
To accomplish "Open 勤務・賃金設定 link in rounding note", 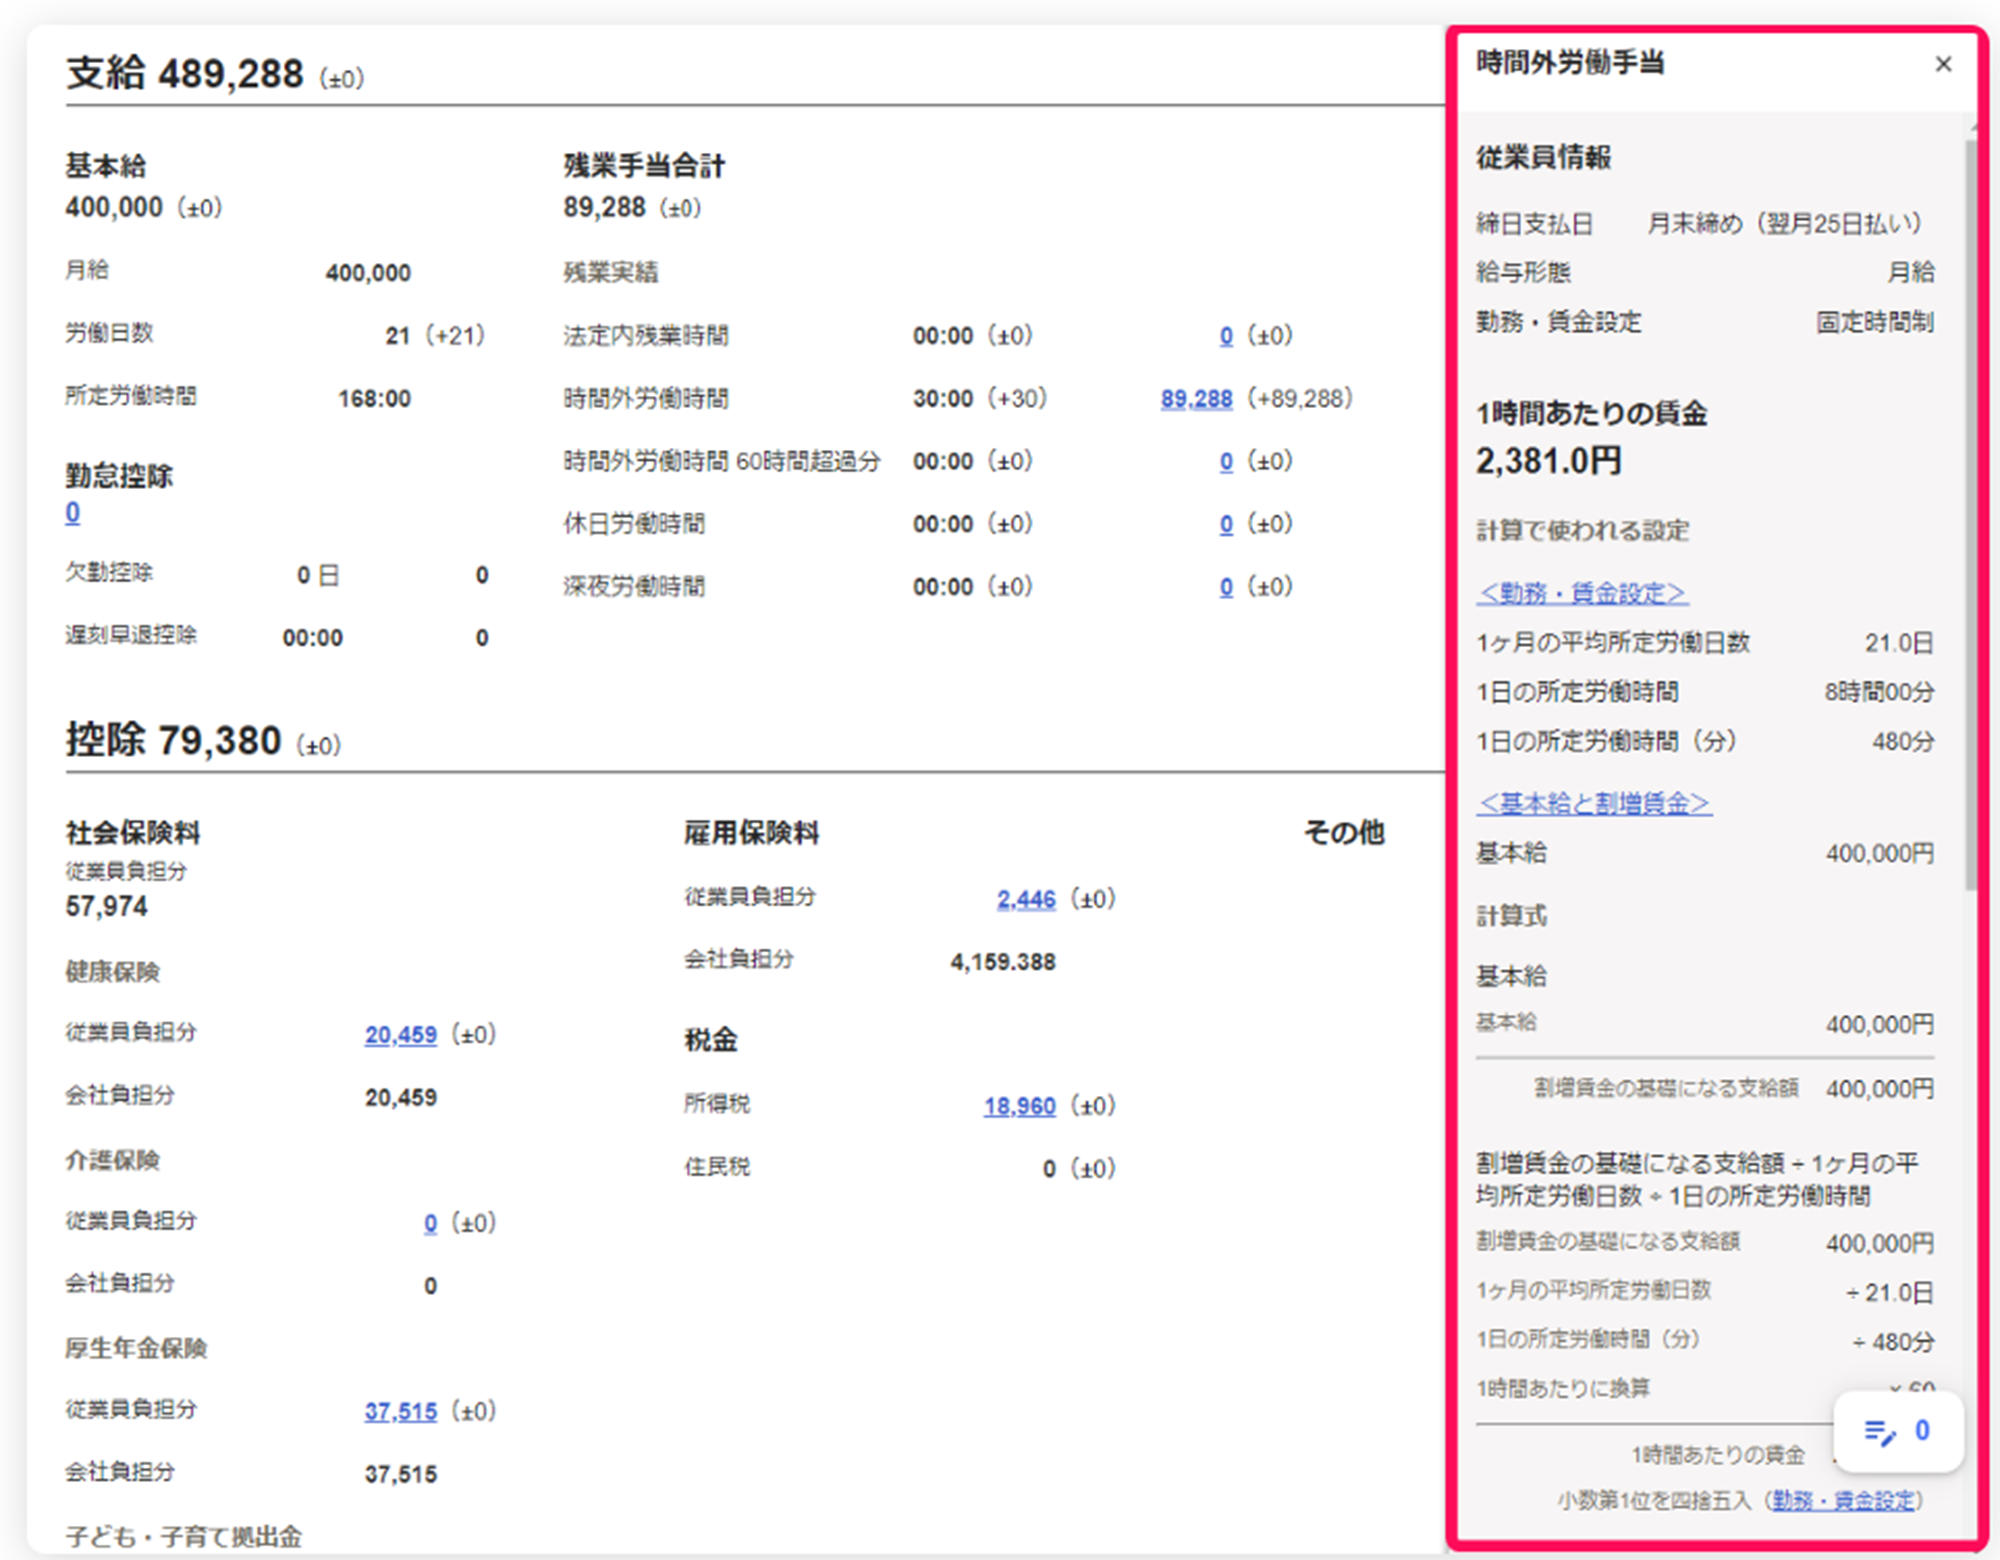I will 1843,1500.
